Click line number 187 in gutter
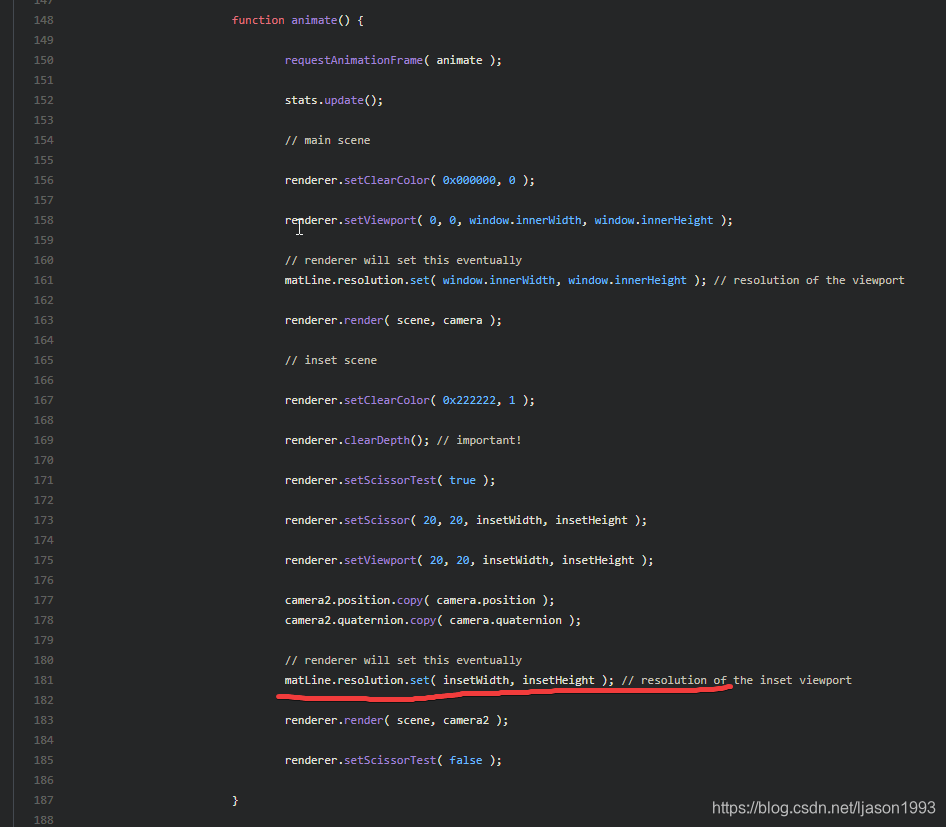946x827 pixels. pos(43,800)
